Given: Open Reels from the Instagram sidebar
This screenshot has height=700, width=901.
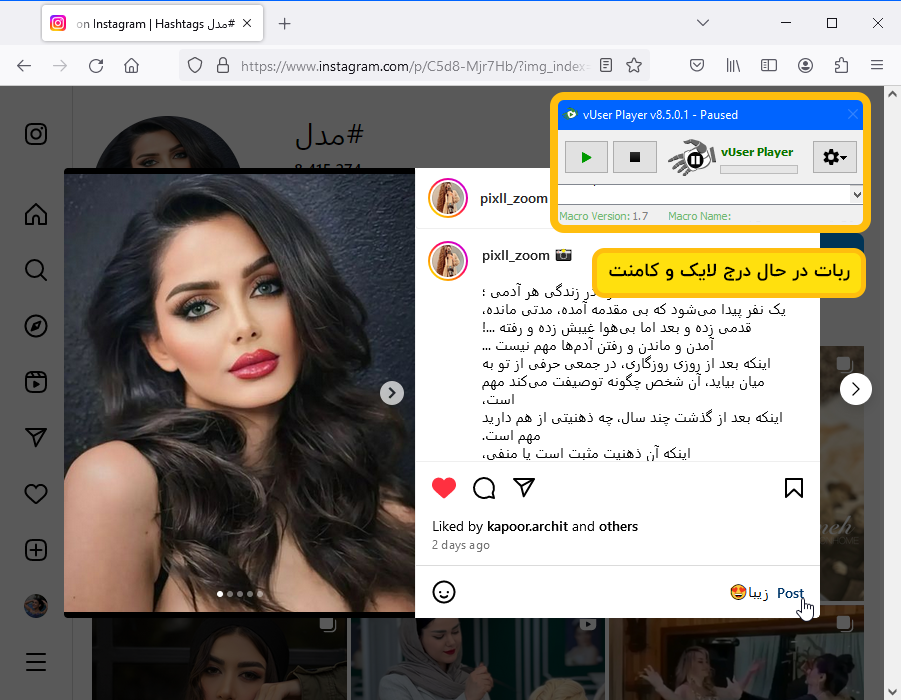Looking at the screenshot, I should 36,382.
